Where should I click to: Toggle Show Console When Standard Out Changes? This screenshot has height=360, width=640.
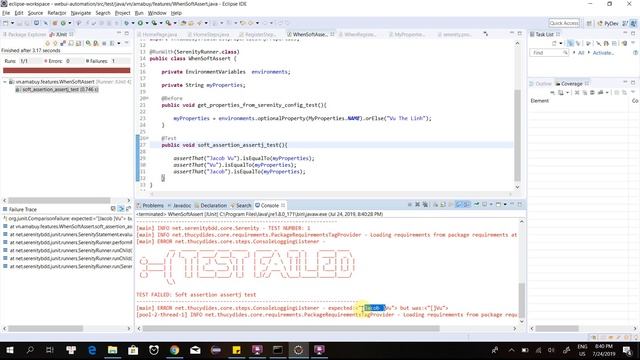(459, 204)
